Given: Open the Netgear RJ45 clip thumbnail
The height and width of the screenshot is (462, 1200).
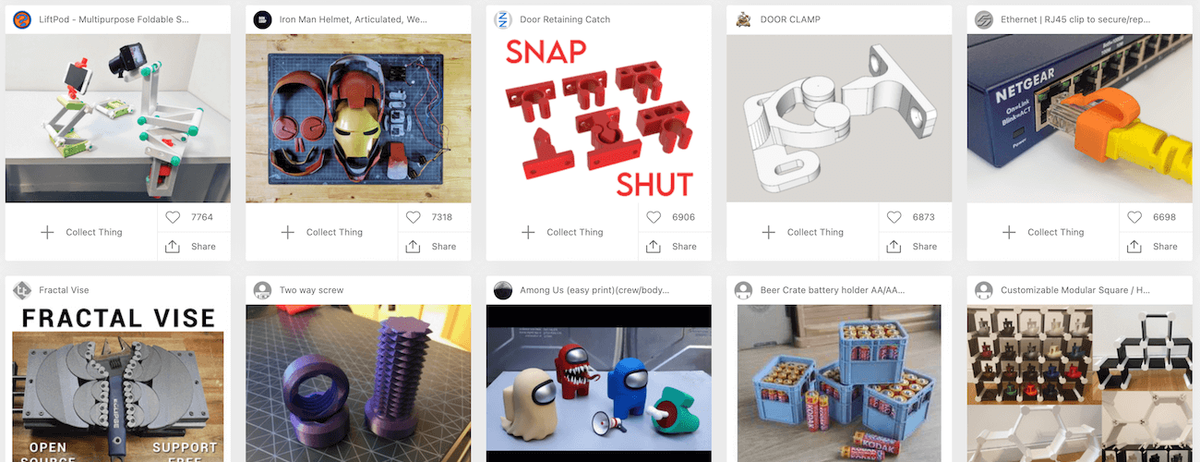Looking at the screenshot, I should click(1079, 118).
